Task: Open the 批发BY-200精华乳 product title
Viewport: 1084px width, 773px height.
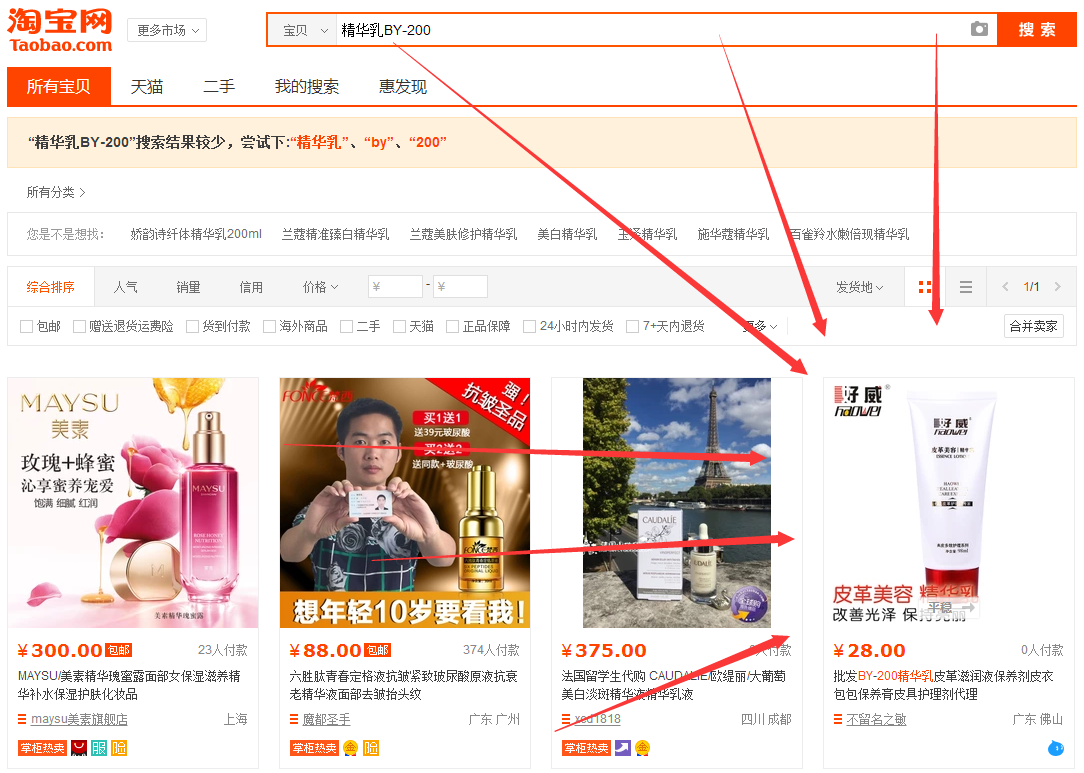Action: click(944, 685)
